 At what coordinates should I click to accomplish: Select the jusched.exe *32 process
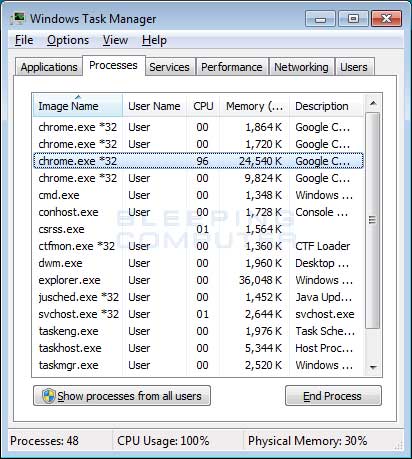coord(198,297)
